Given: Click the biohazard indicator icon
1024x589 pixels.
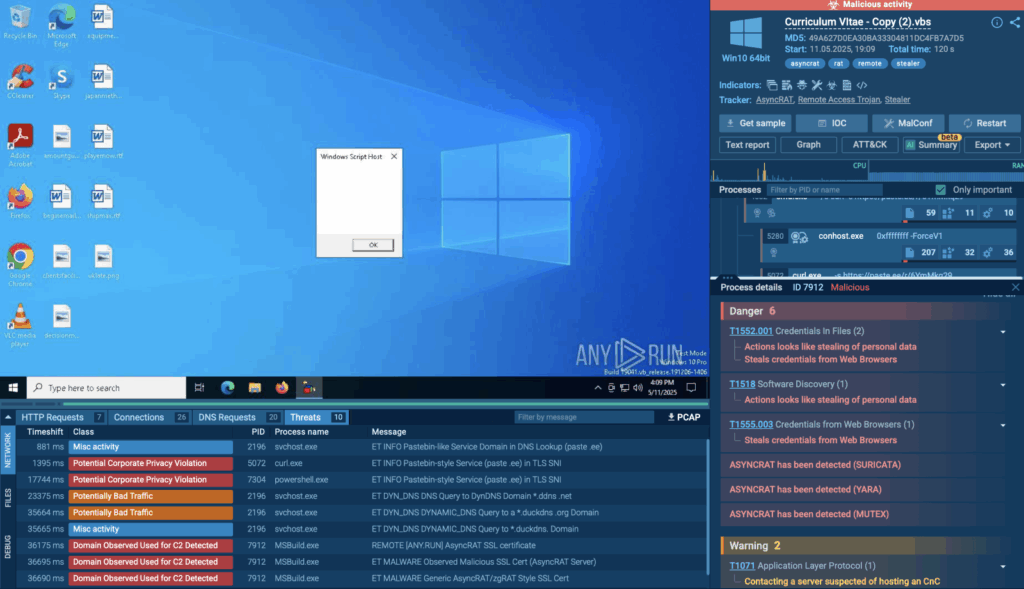Looking at the screenshot, I should pyautogui.click(x=831, y=85).
